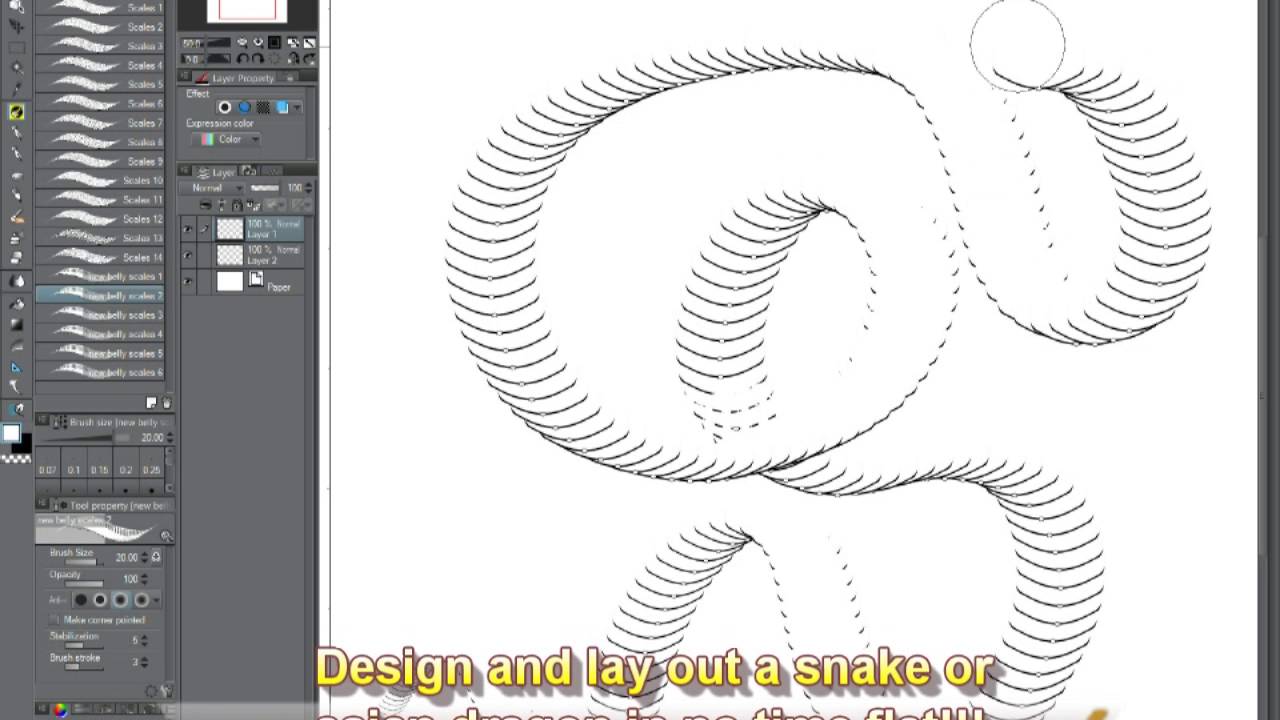
Task: Open the Expression color dropdown
Action: pos(226,140)
